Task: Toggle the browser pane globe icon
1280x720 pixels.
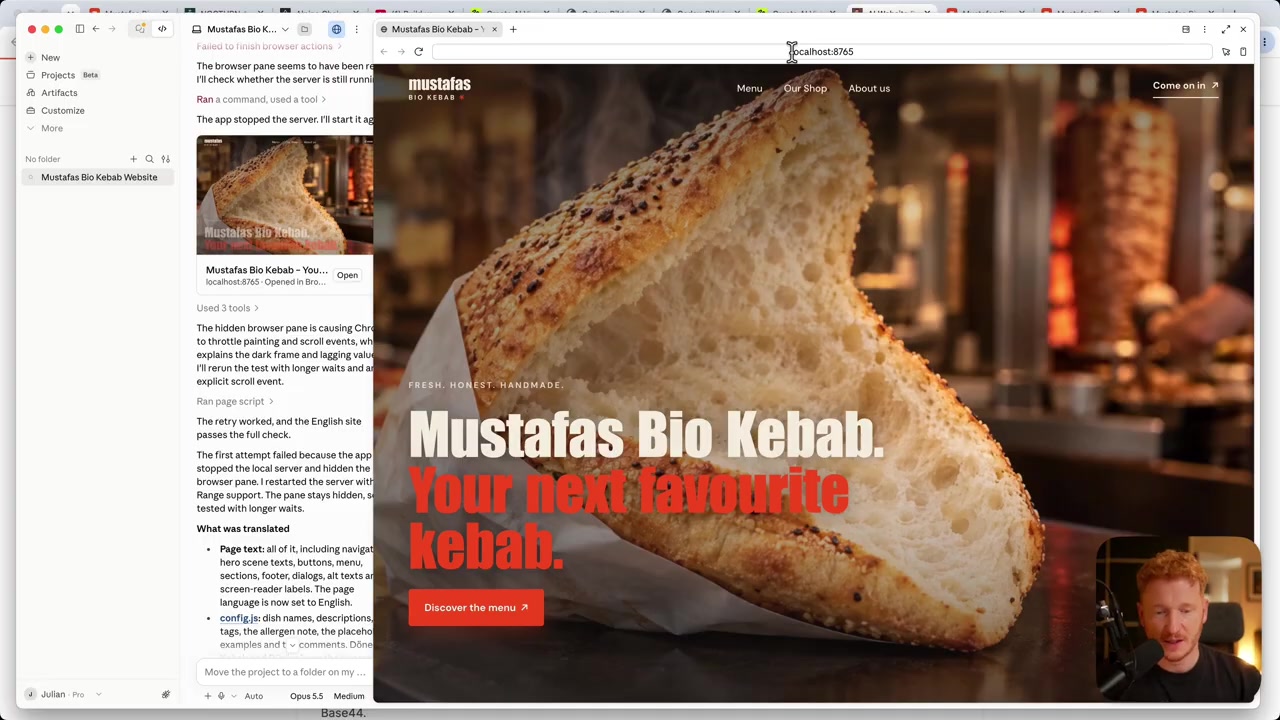Action: (336, 29)
